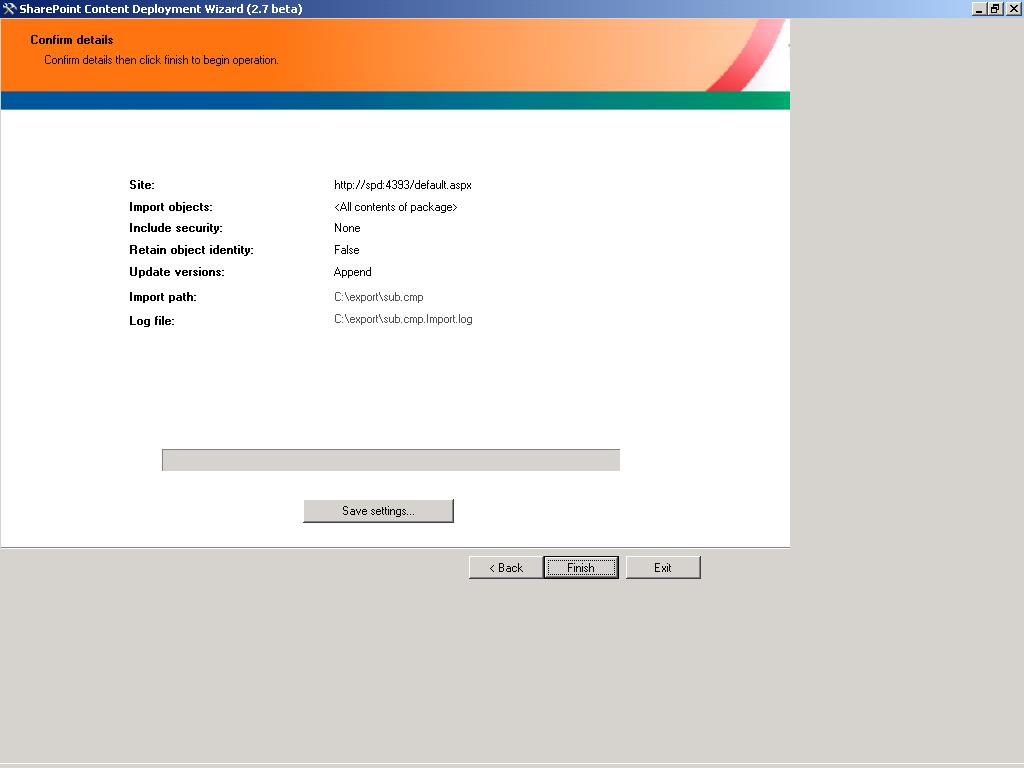Click the 'All contents of package' value
This screenshot has width=1024, height=768.
point(395,207)
